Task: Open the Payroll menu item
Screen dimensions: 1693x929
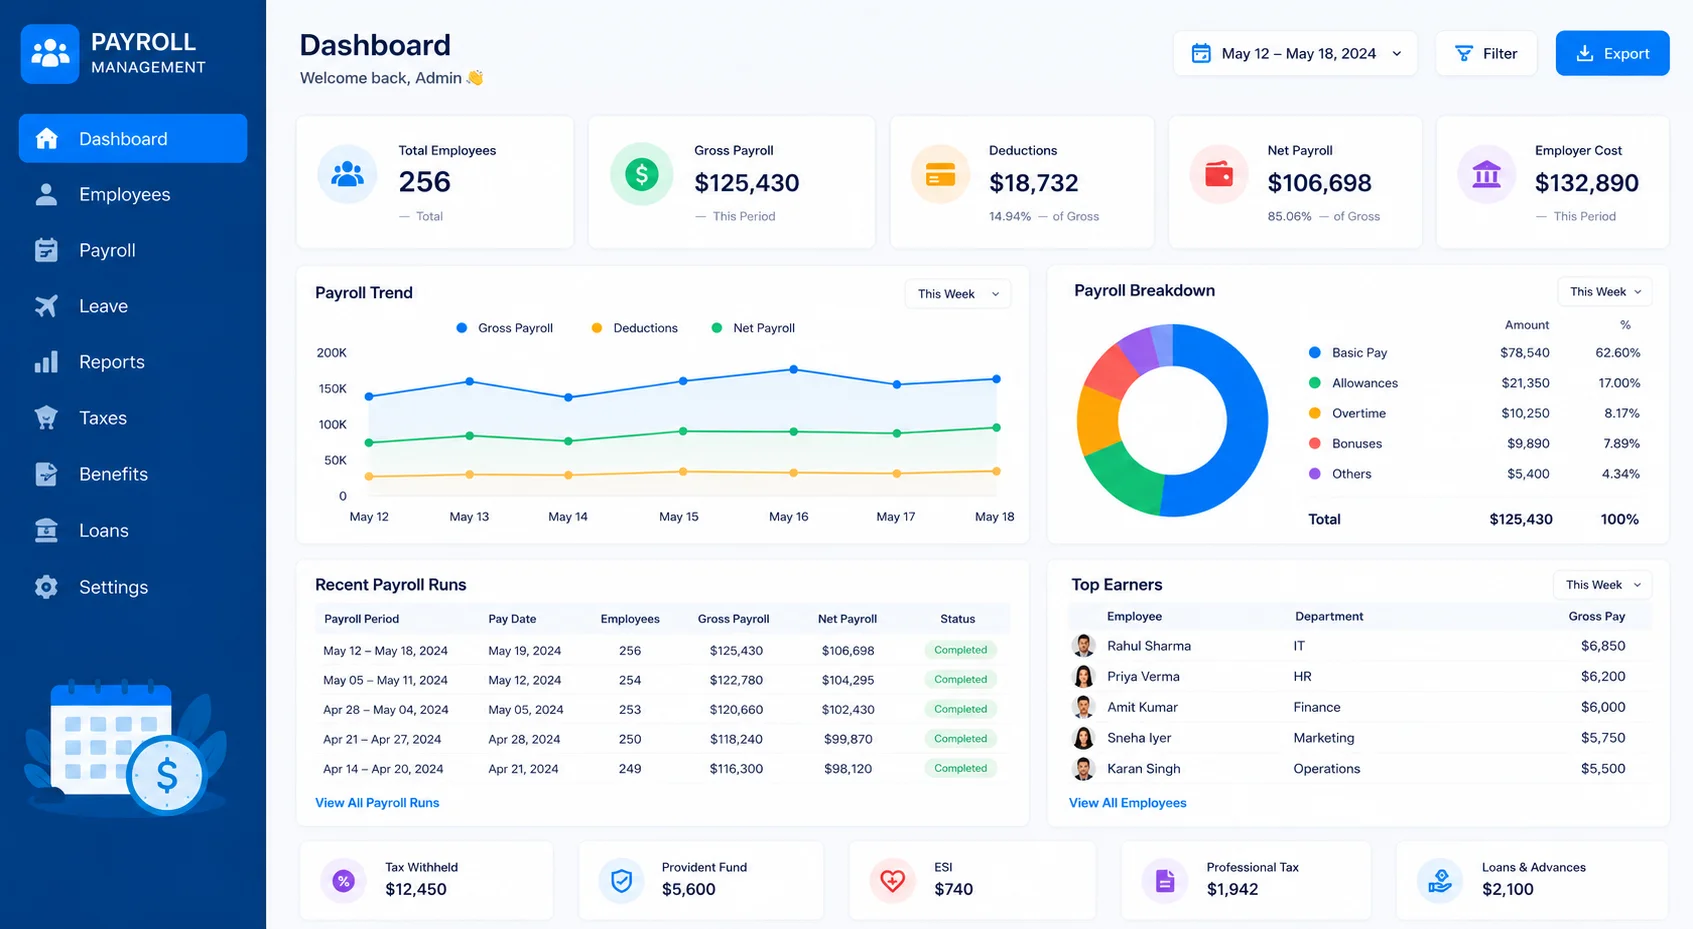Action: (x=133, y=250)
